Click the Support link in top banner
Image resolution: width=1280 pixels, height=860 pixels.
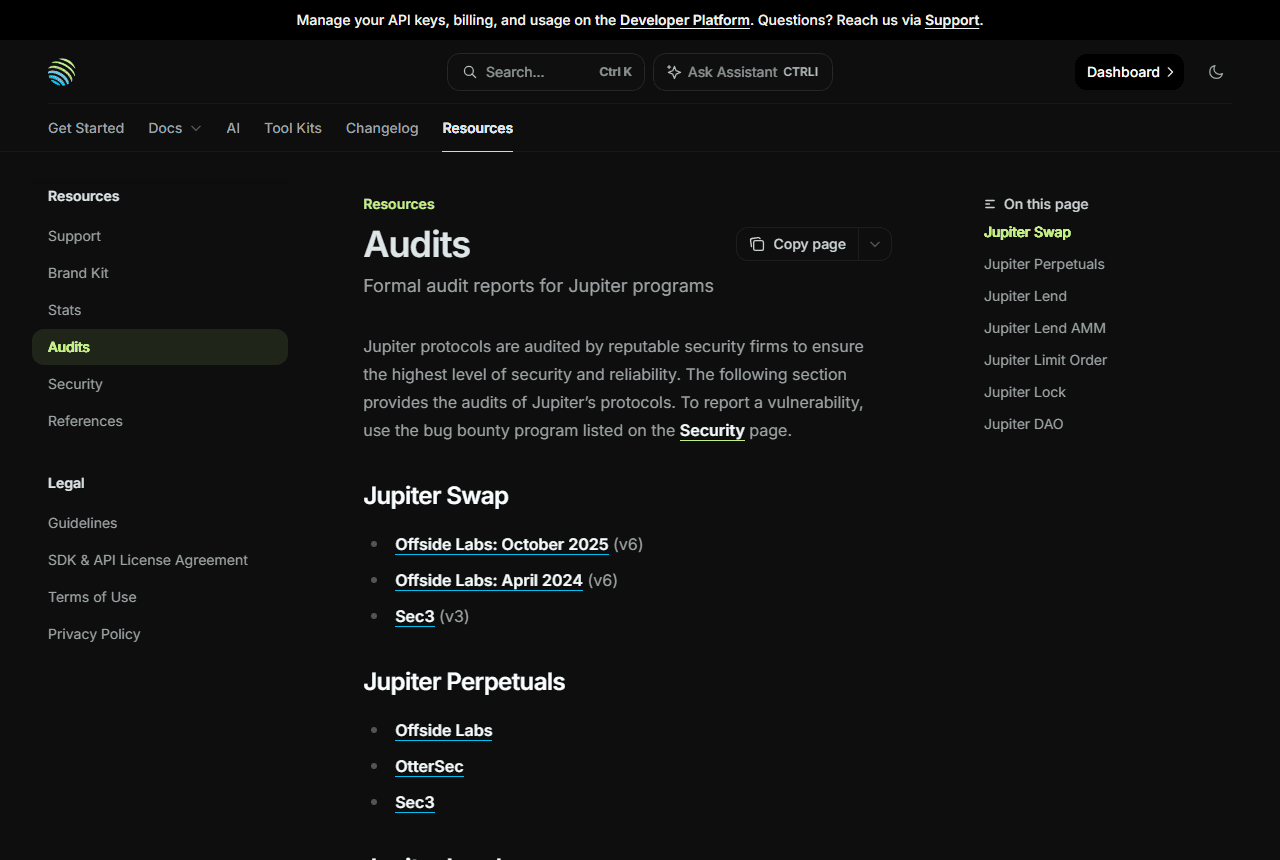952,20
